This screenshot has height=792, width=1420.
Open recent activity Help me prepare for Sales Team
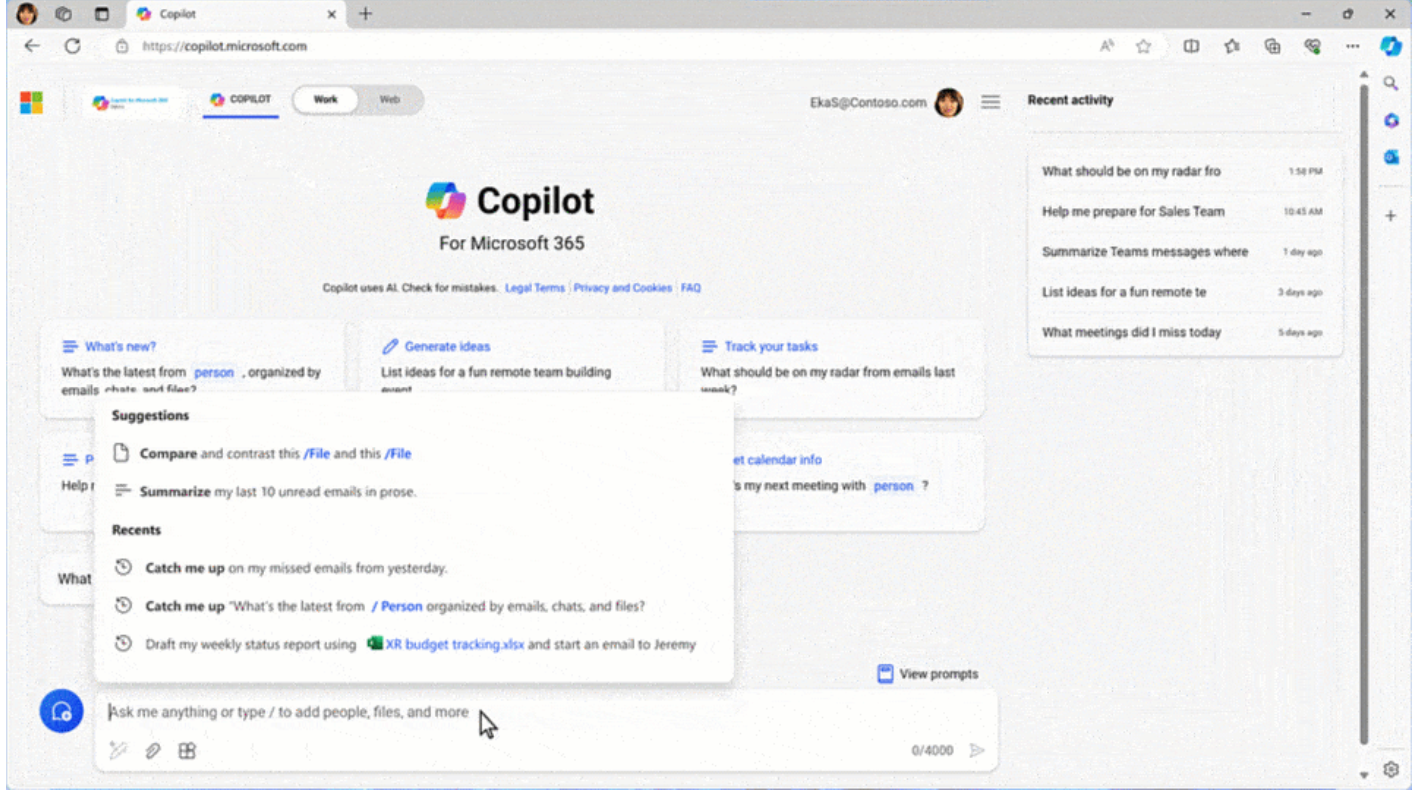click(x=1184, y=212)
